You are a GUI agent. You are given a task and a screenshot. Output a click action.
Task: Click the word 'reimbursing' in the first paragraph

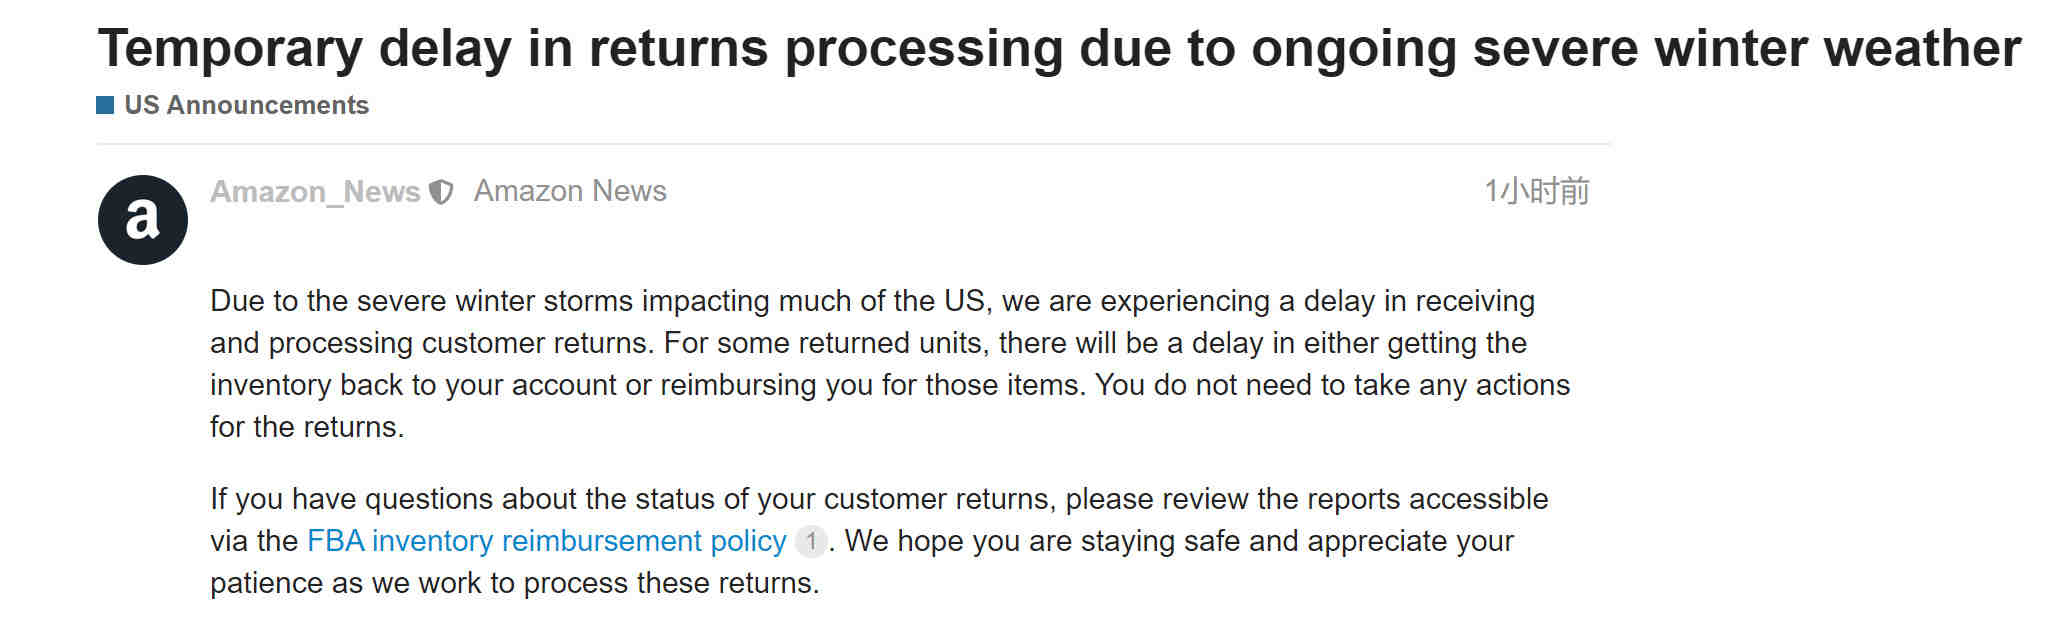738,385
